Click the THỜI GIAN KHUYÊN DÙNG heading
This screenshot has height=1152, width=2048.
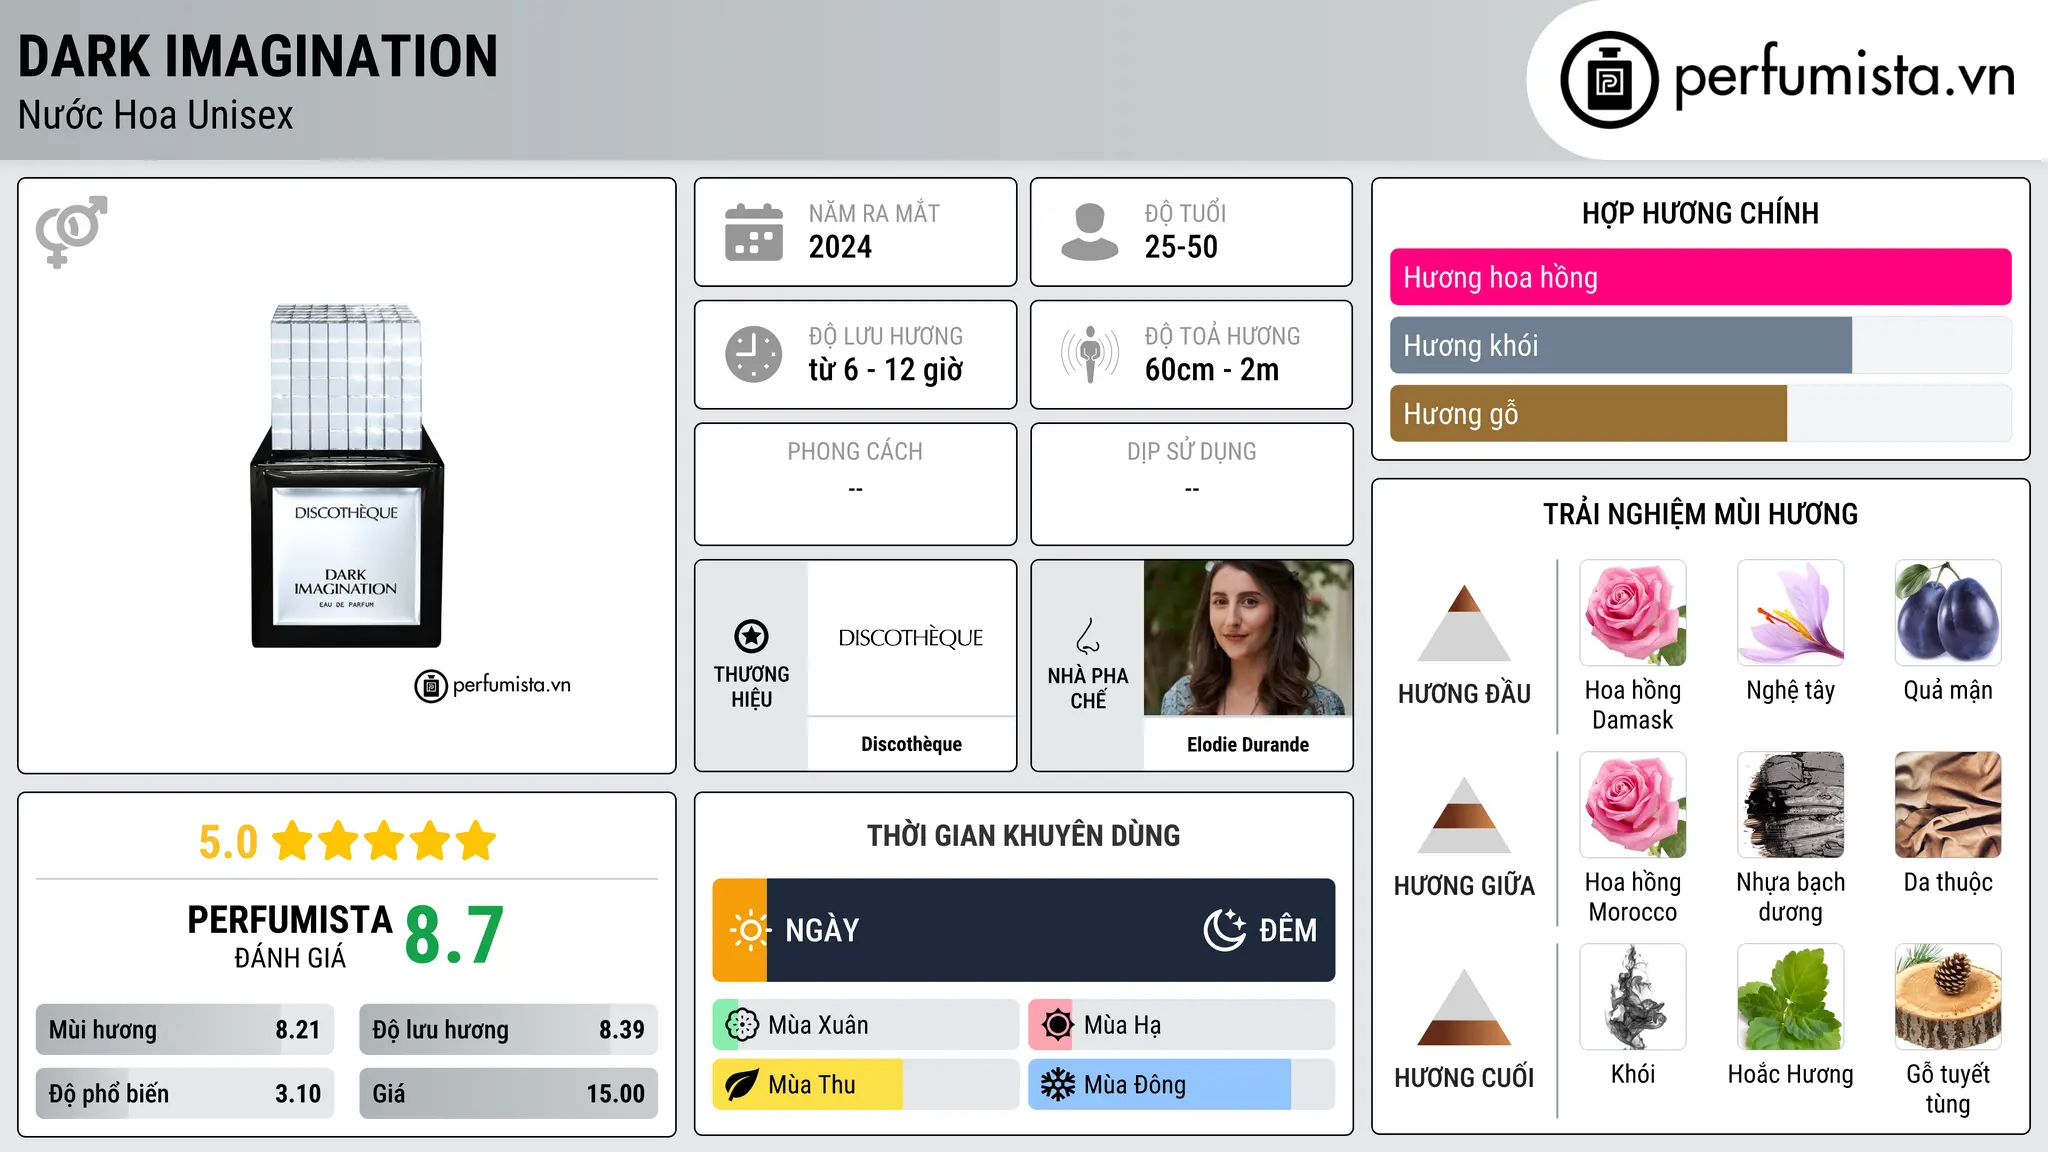click(x=1024, y=835)
